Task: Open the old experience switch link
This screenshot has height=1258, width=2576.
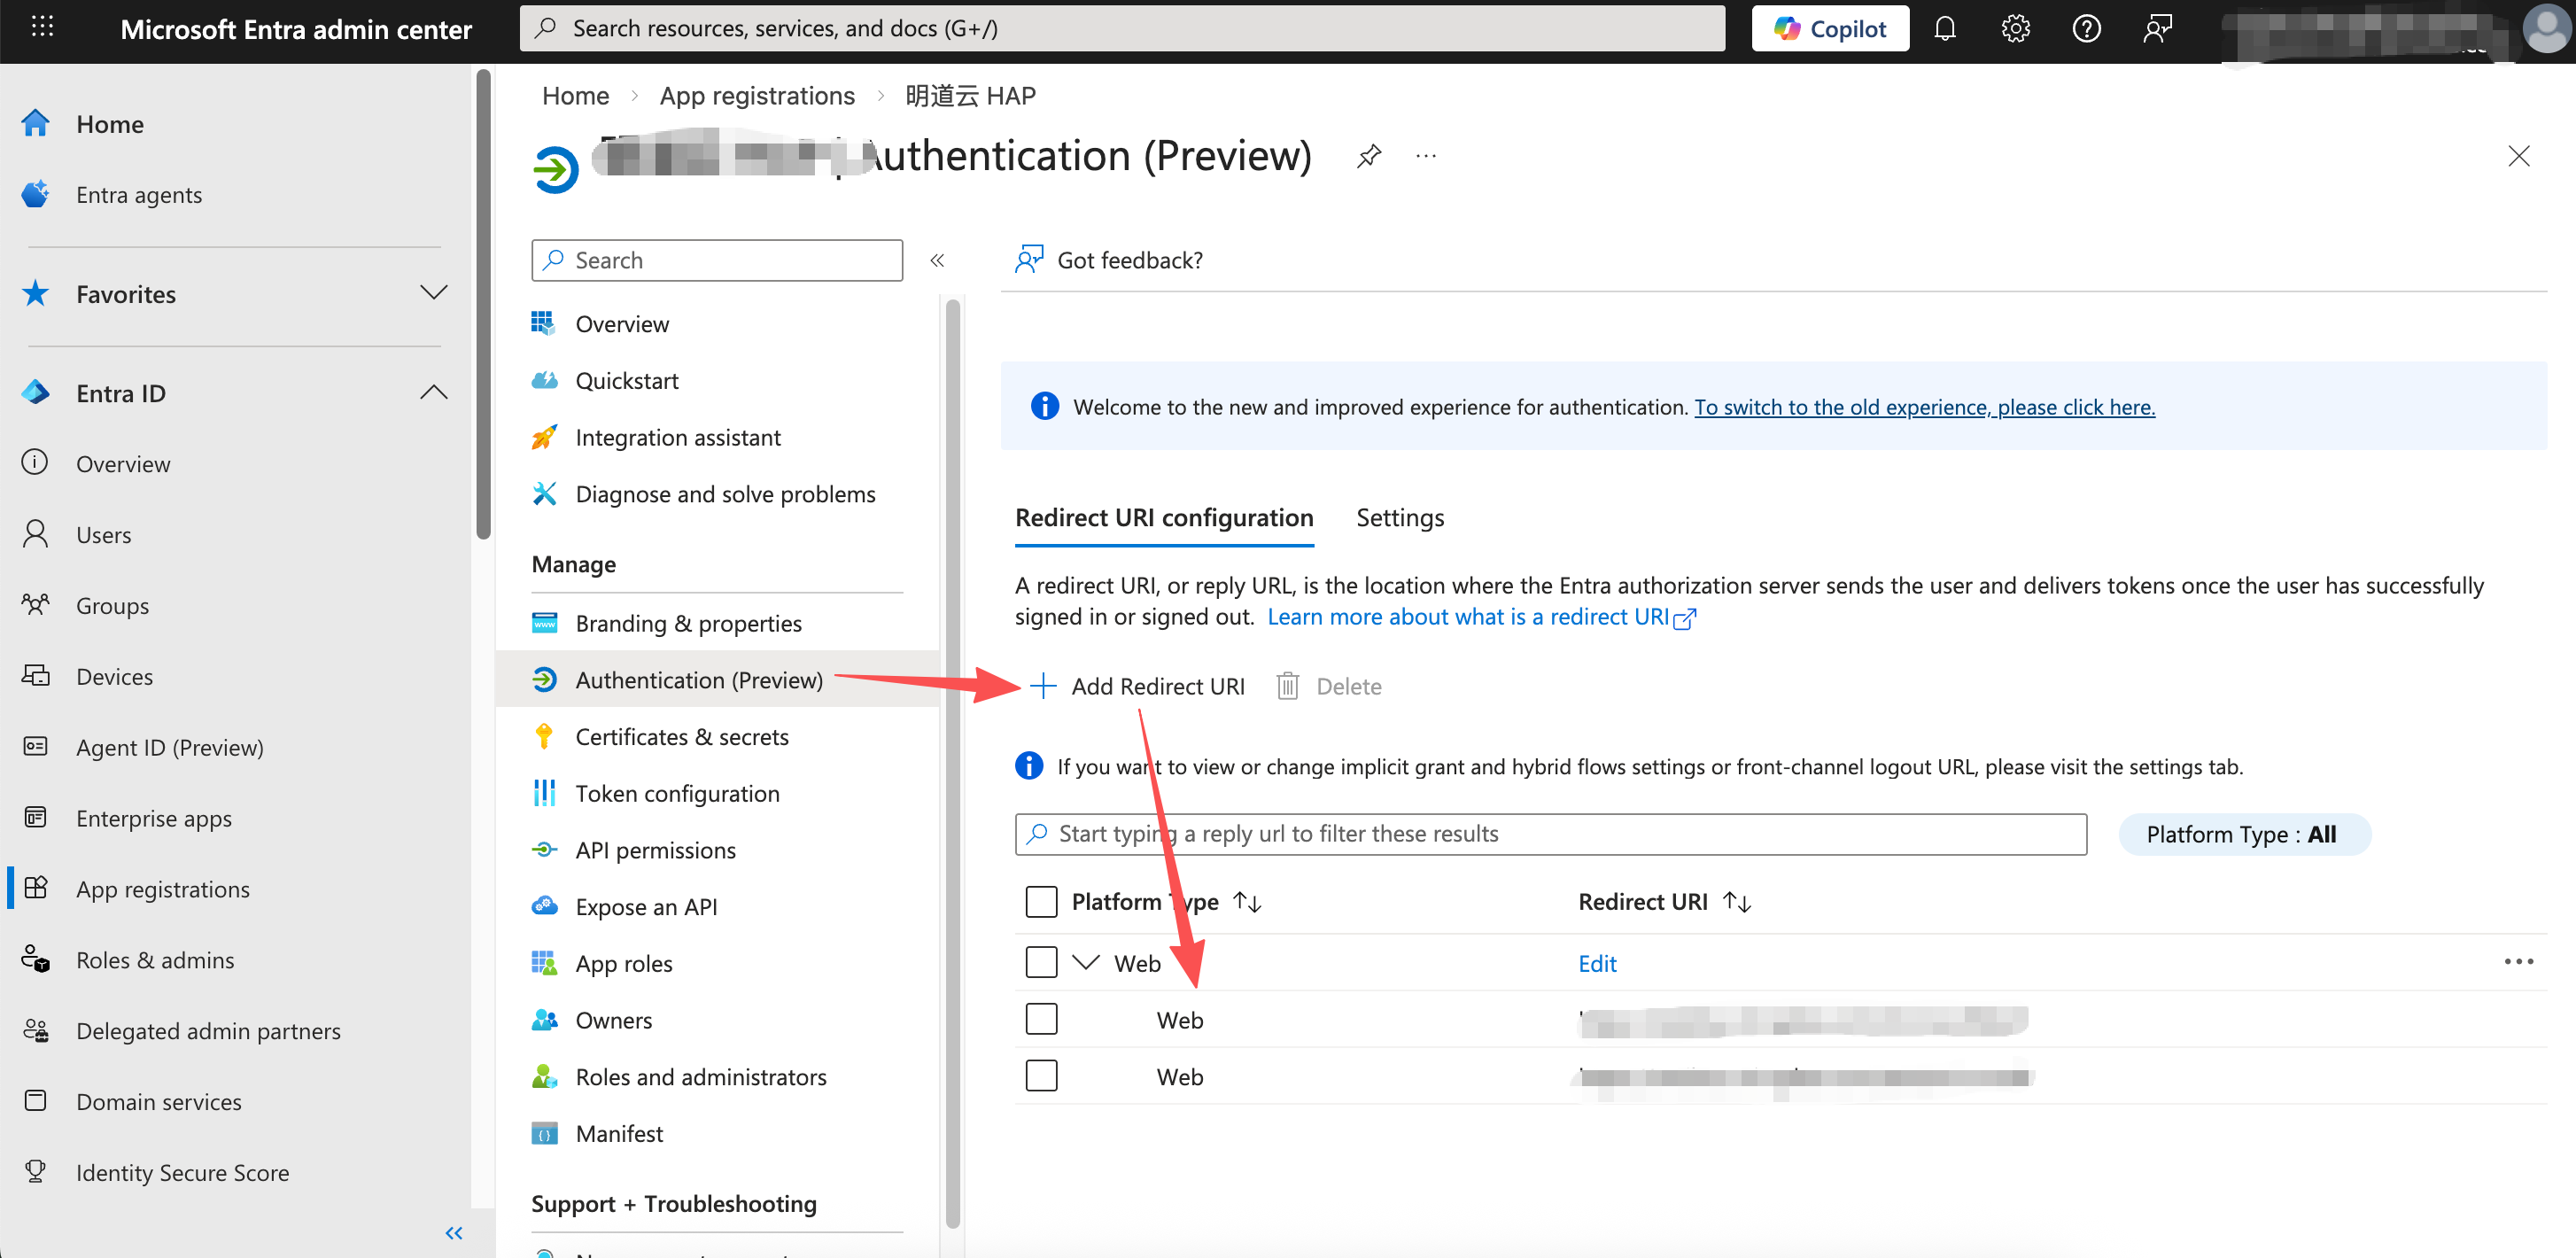Action: tap(1923, 407)
